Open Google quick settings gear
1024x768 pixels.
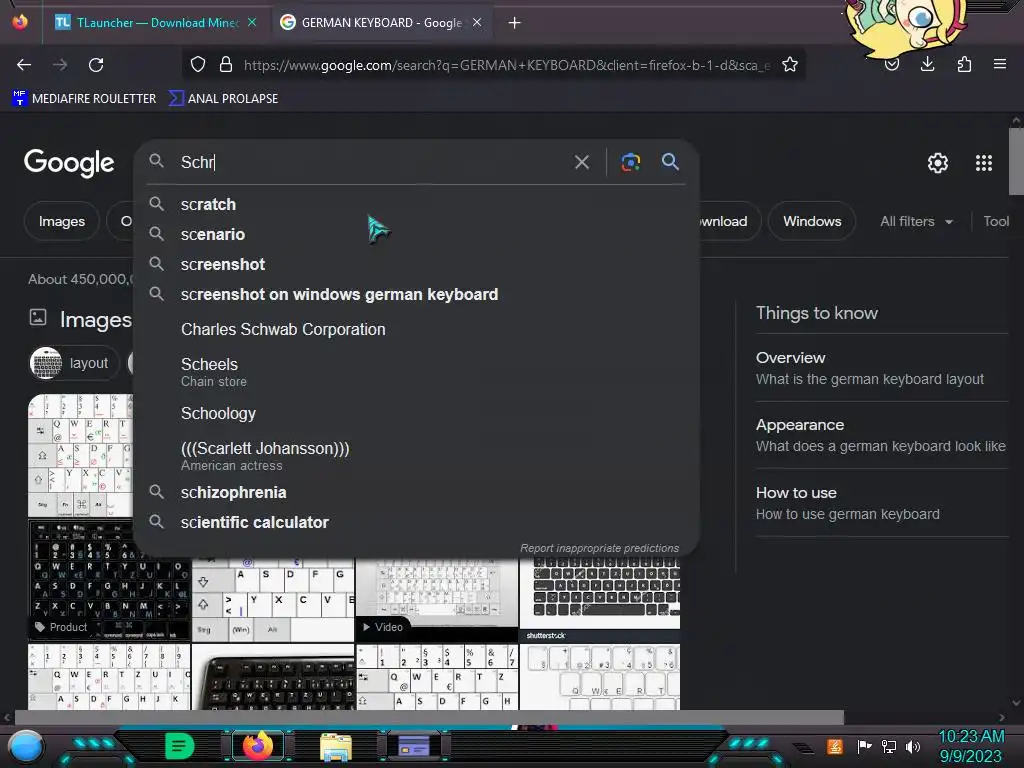pos(938,163)
